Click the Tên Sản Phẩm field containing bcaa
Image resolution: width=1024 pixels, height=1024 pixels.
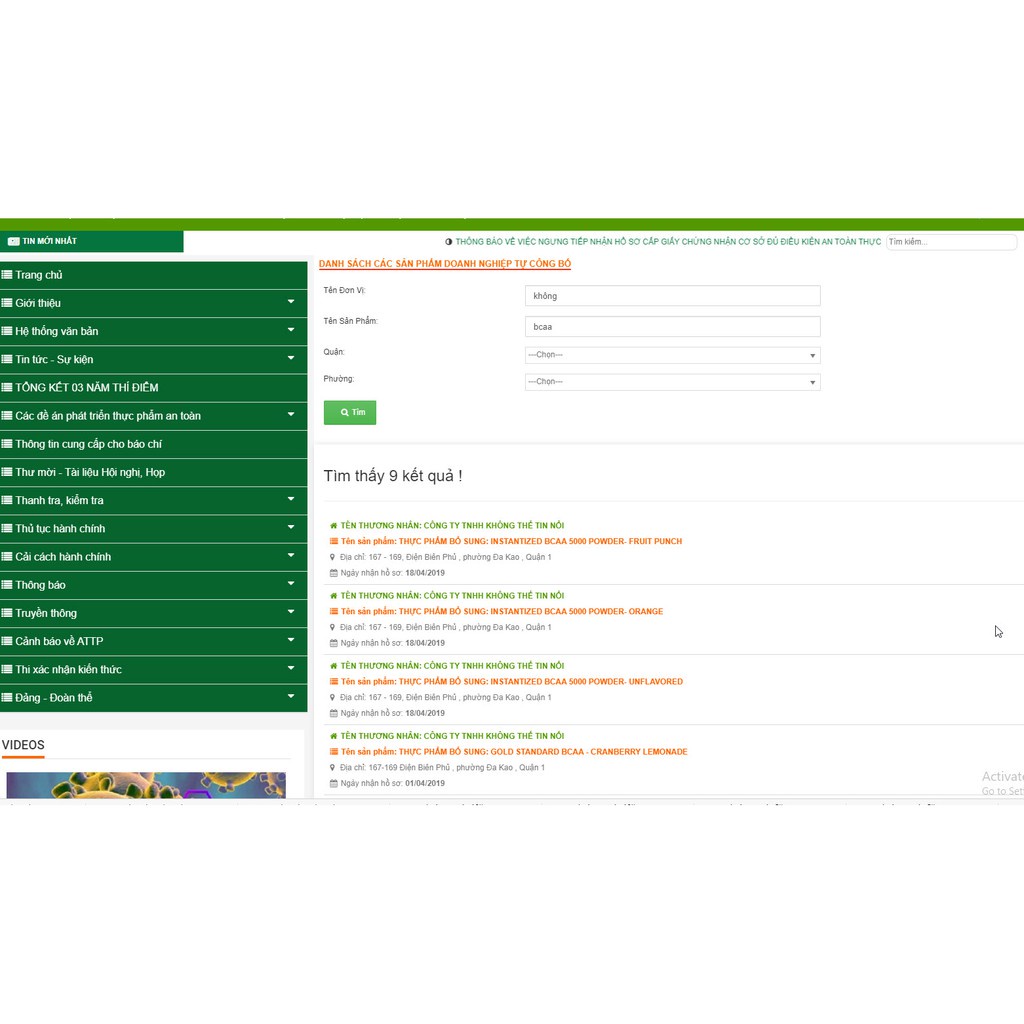(x=672, y=327)
